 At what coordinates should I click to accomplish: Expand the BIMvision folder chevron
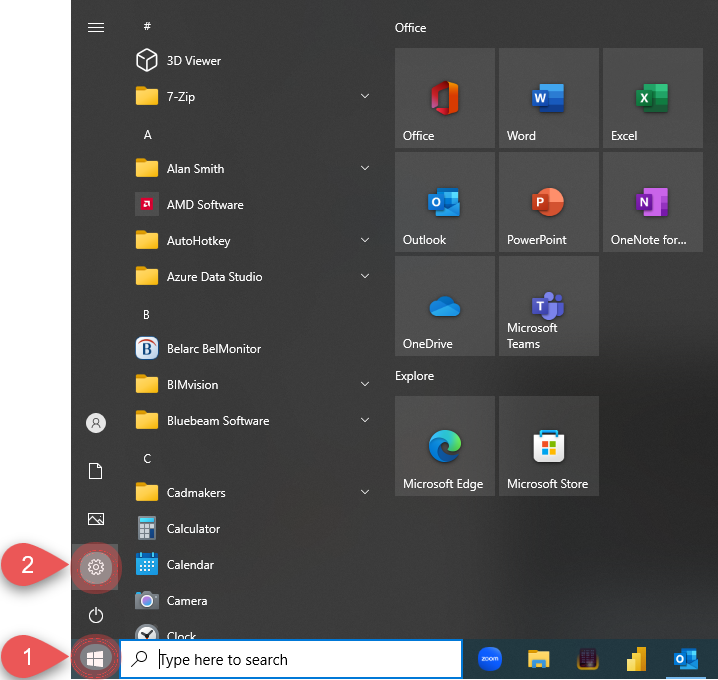[365, 384]
